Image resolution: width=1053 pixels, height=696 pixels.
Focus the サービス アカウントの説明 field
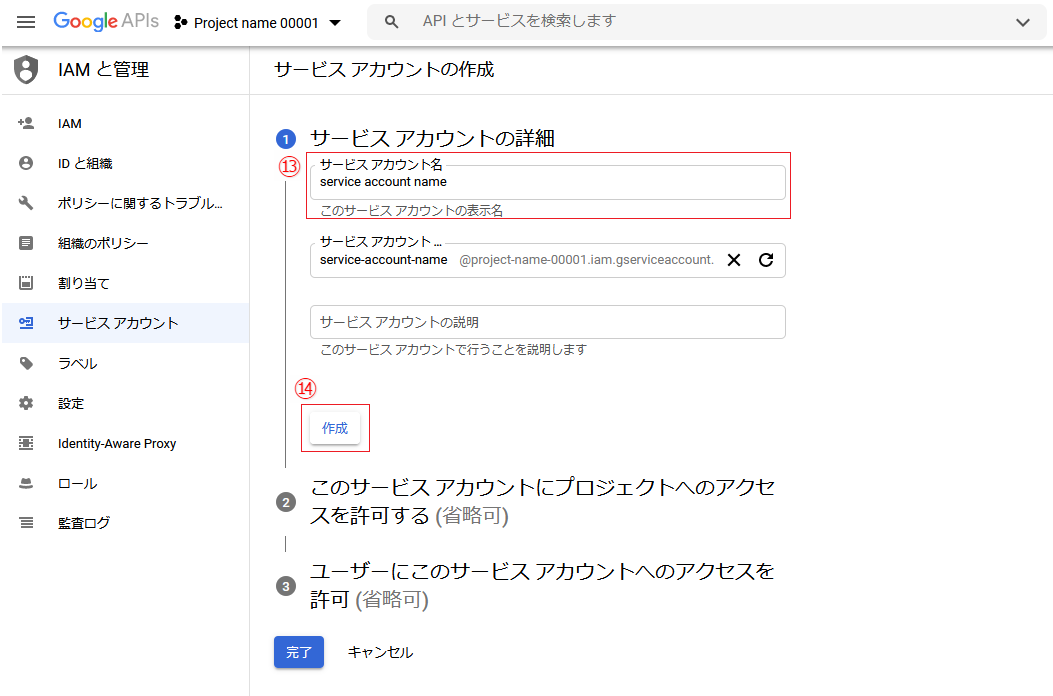tap(547, 322)
